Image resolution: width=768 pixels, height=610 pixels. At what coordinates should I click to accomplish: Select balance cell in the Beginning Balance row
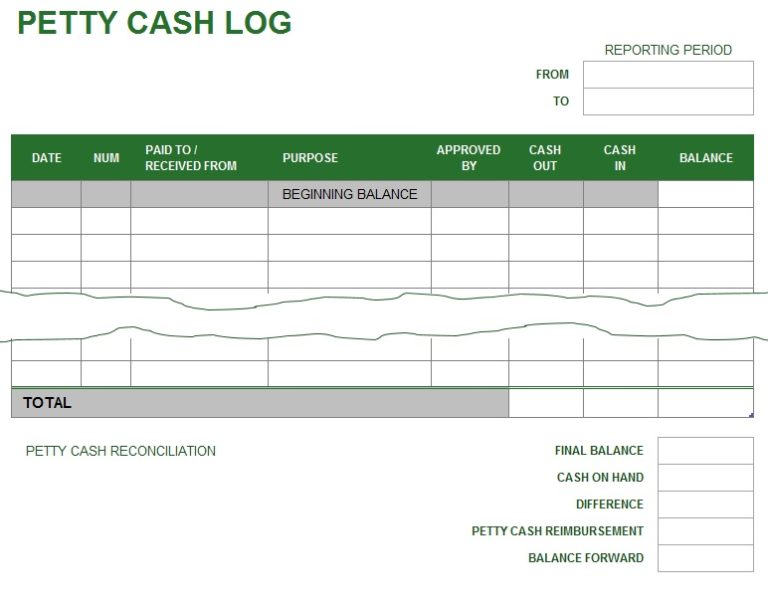click(706, 194)
